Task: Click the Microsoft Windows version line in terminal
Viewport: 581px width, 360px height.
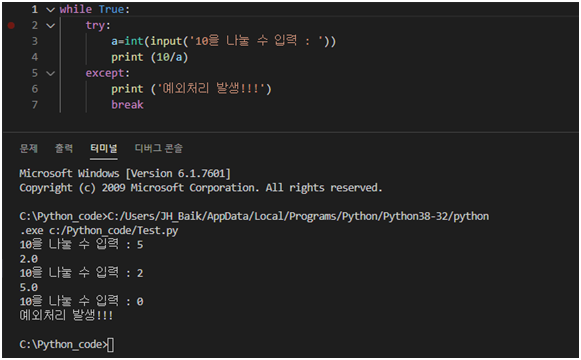Action: click(125, 173)
